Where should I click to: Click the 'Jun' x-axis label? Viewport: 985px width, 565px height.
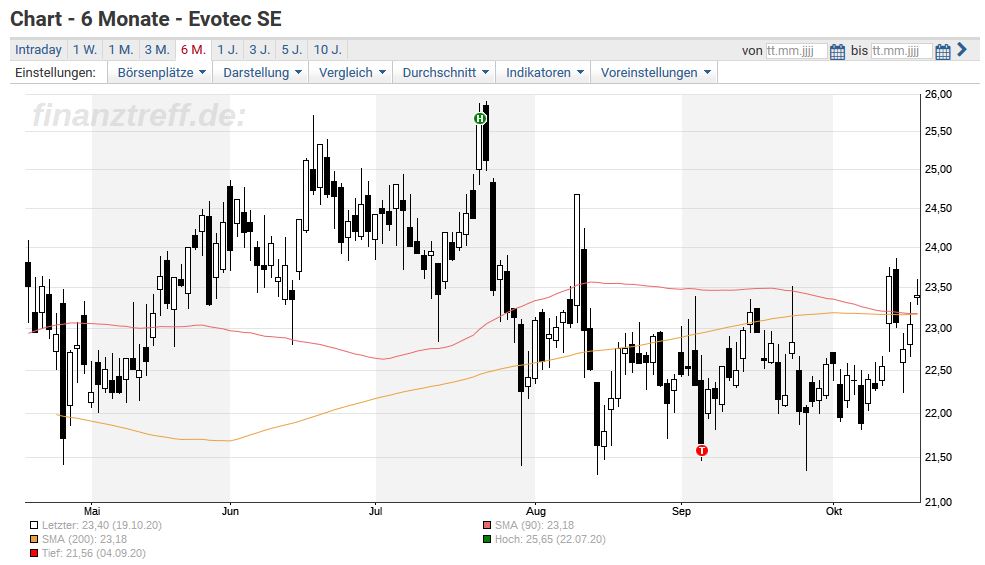[230, 511]
